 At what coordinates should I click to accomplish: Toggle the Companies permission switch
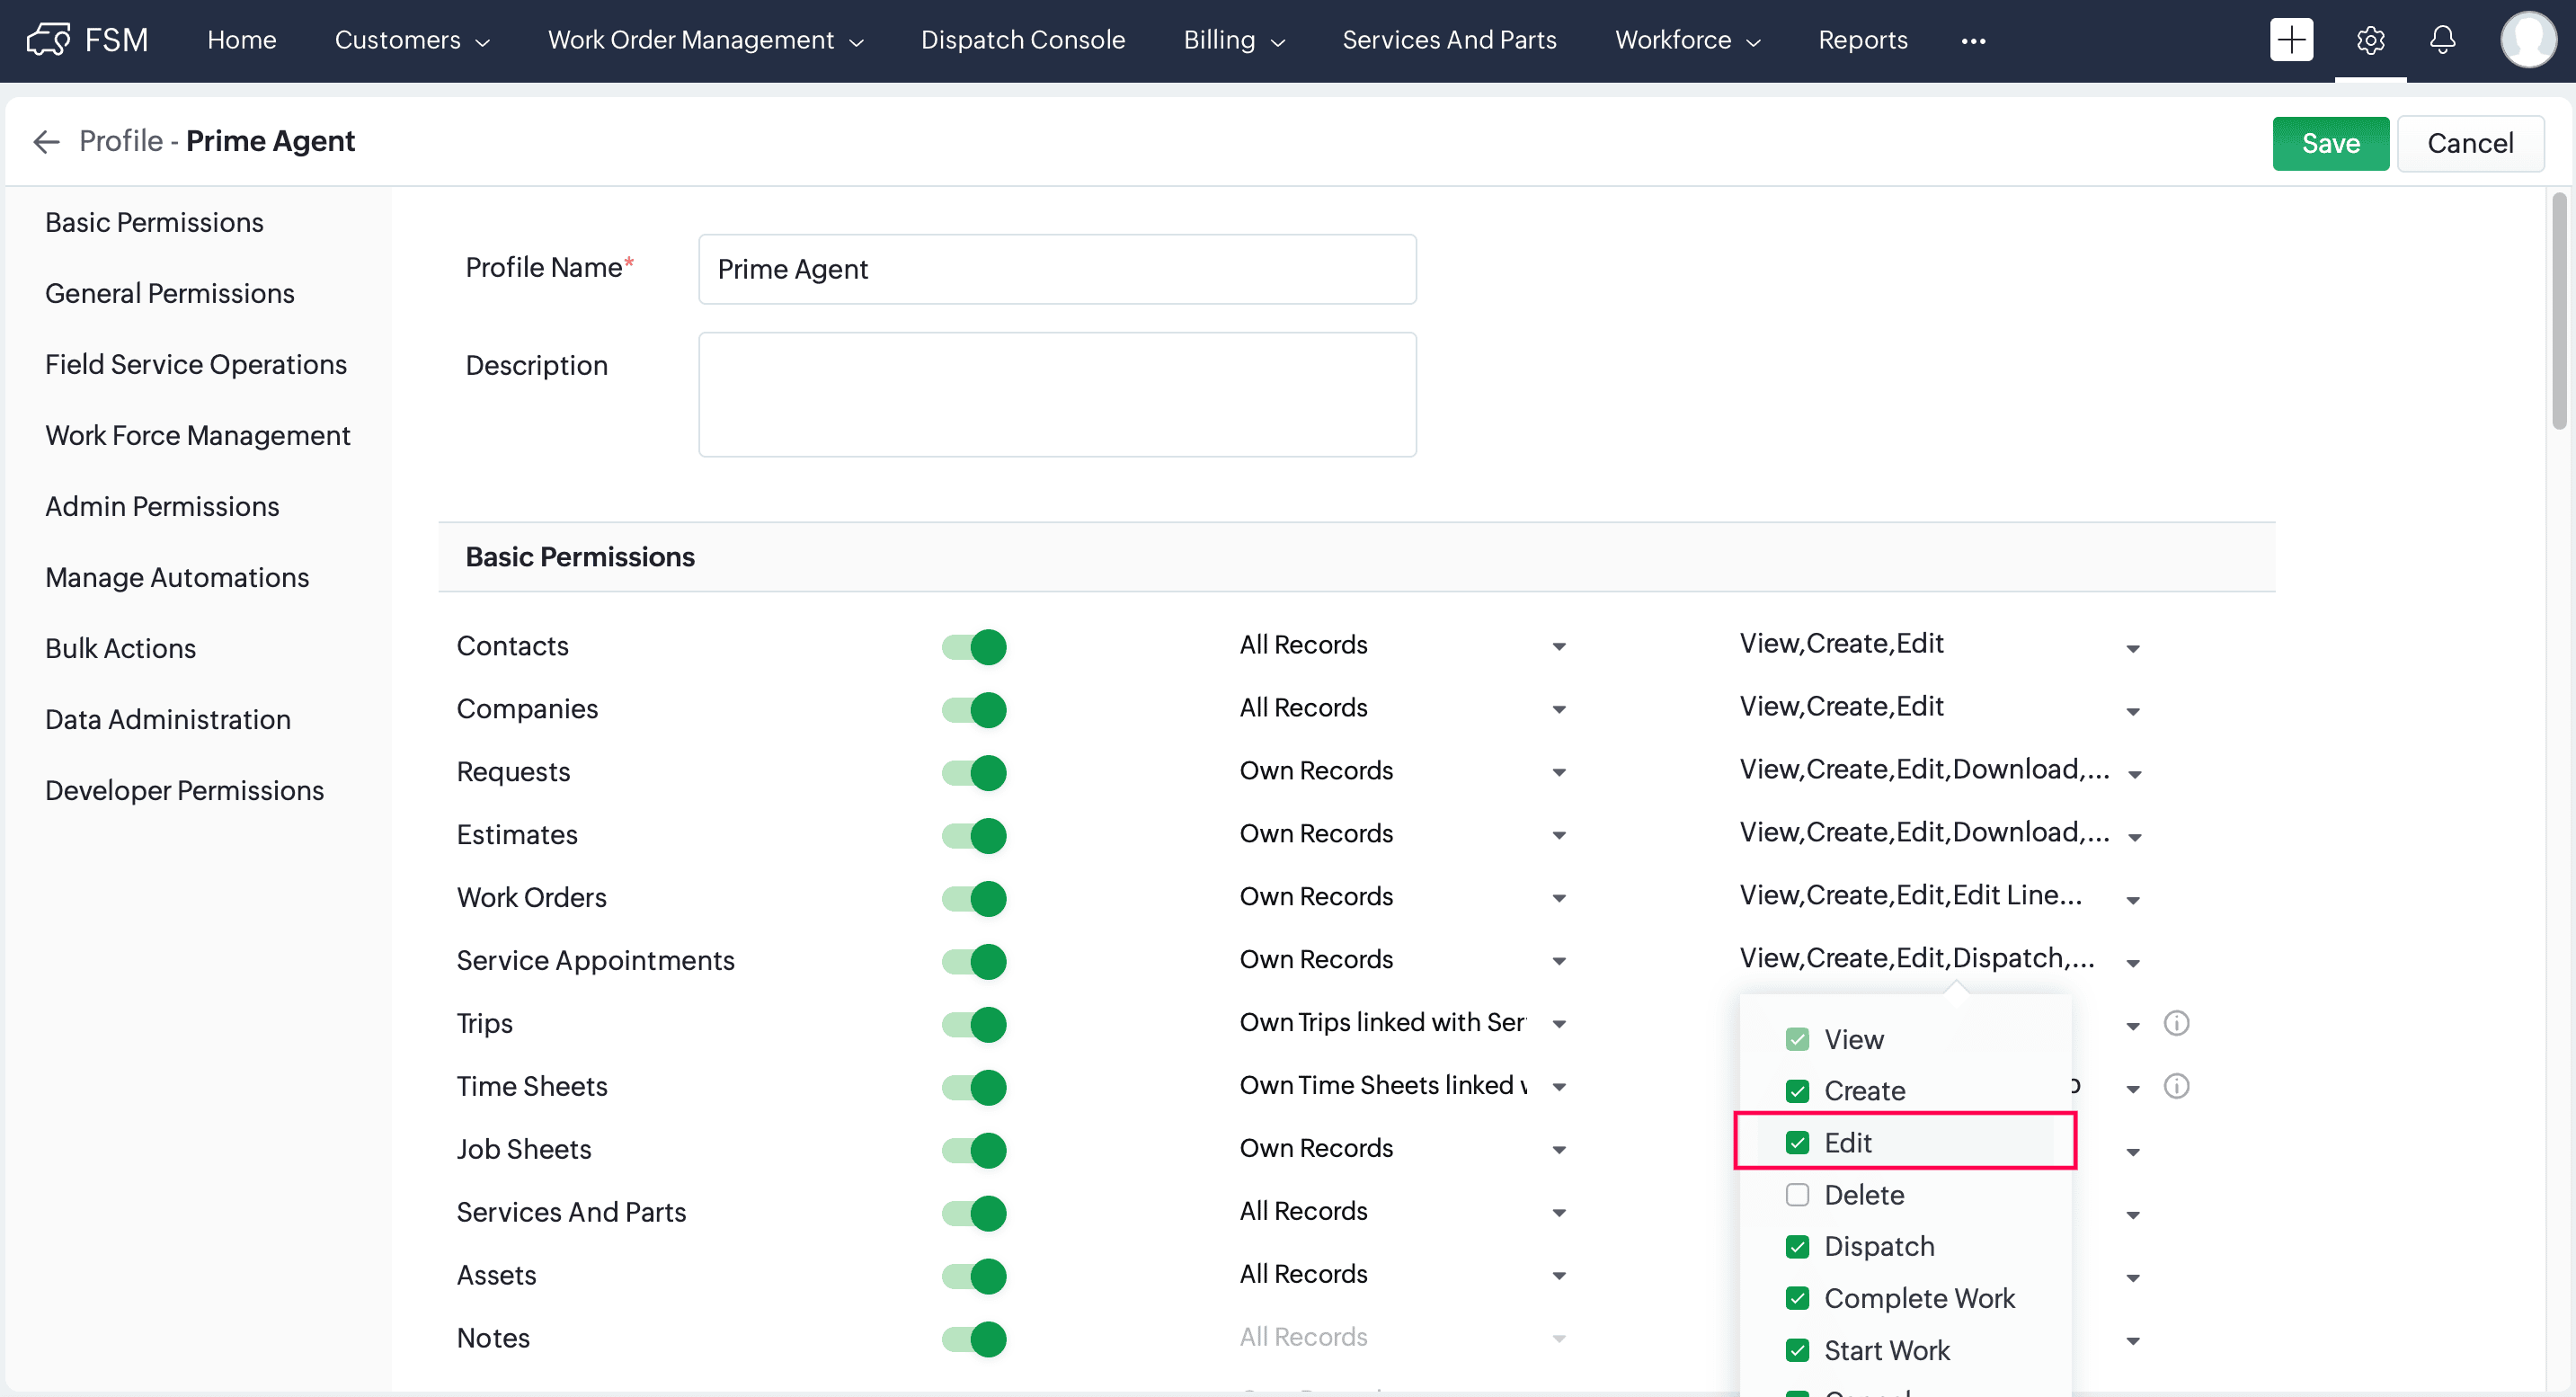pyautogui.click(x=974, y=710)
